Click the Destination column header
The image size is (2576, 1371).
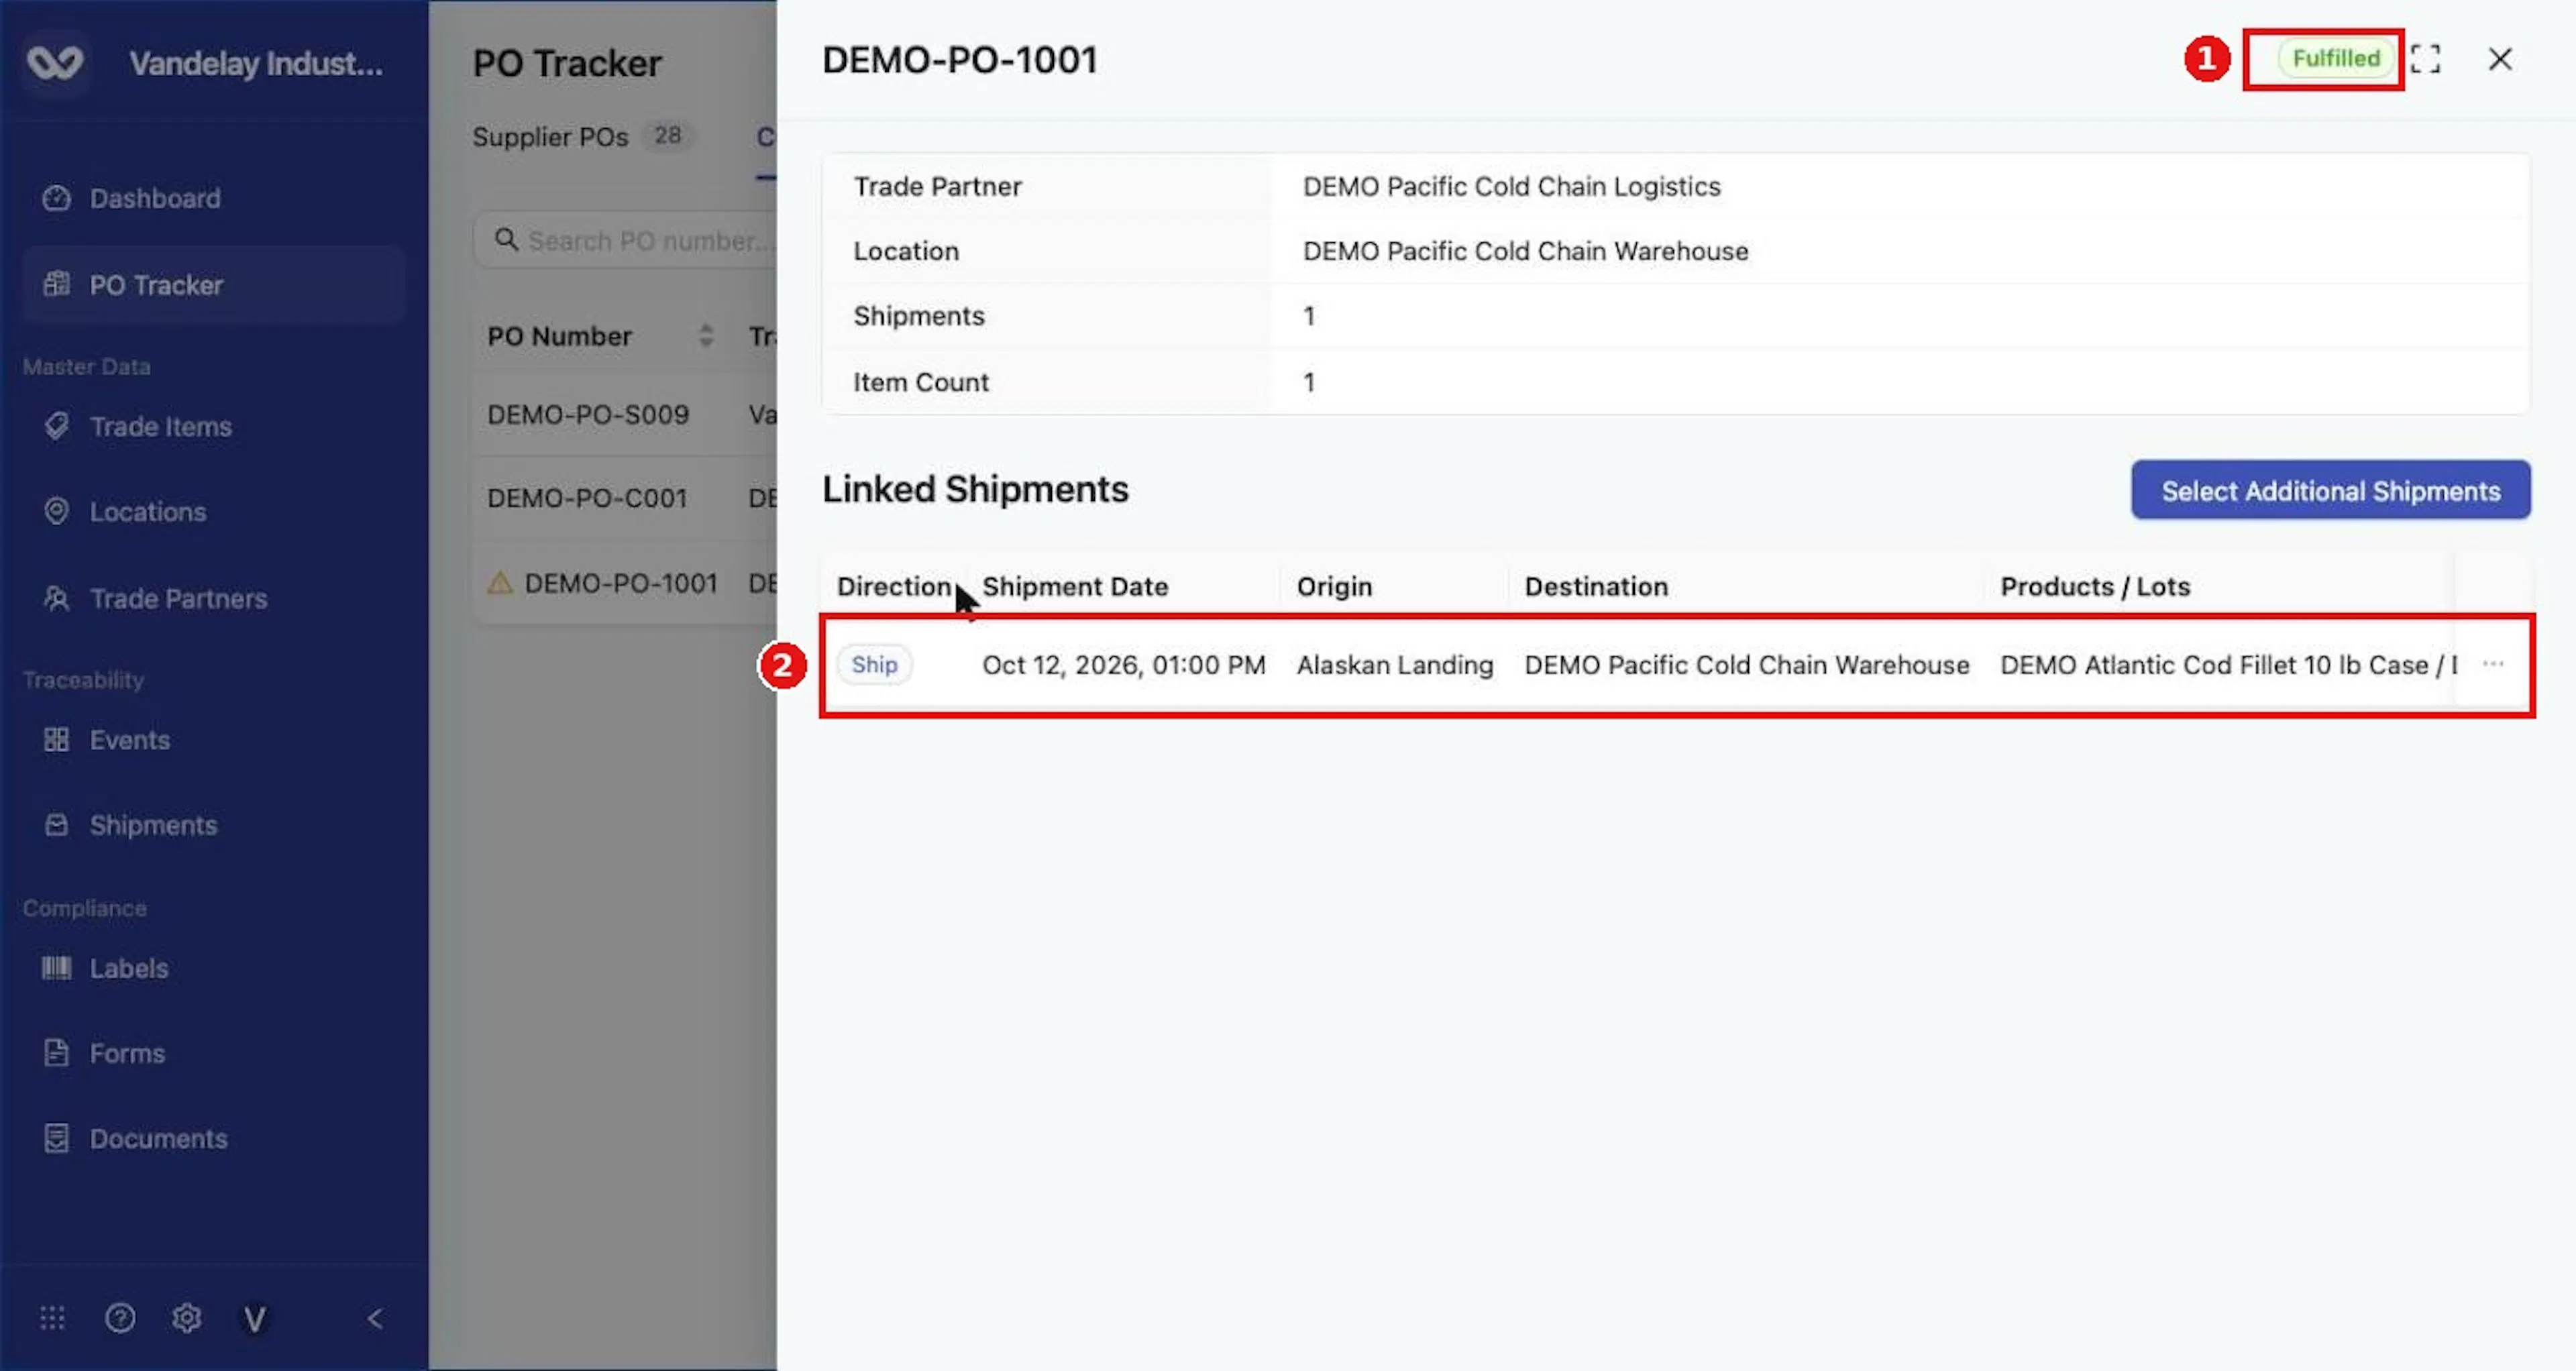pos(1596,587)
